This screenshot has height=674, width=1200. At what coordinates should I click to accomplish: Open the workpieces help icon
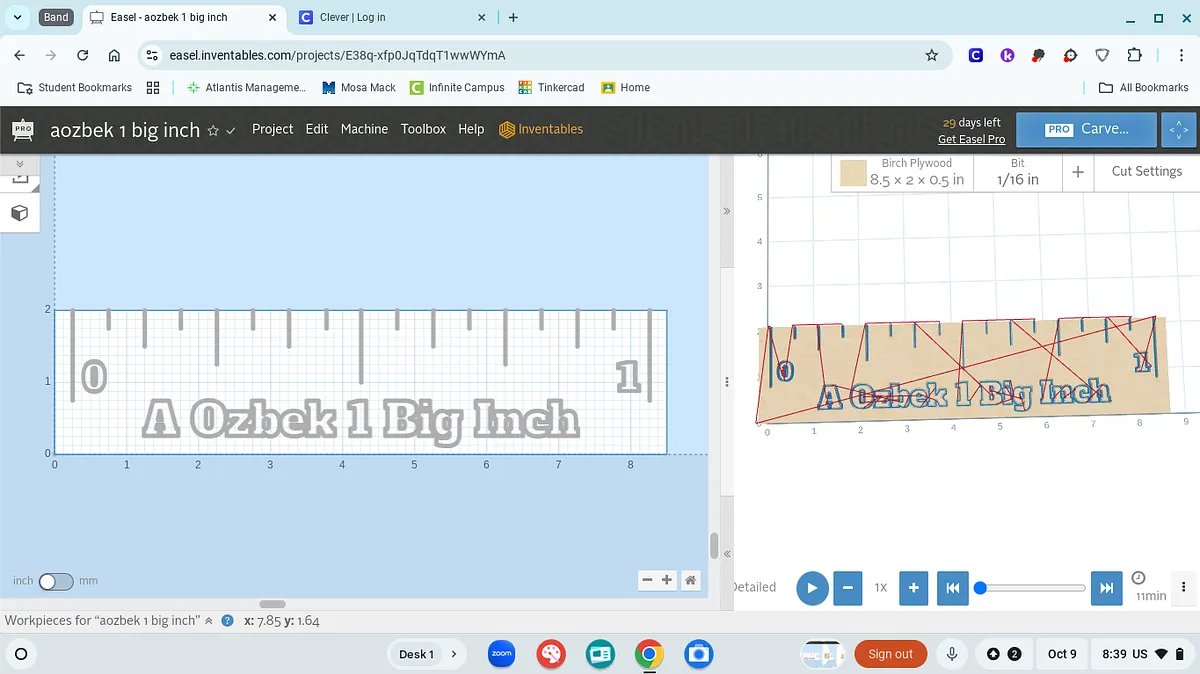coord(227,621)
